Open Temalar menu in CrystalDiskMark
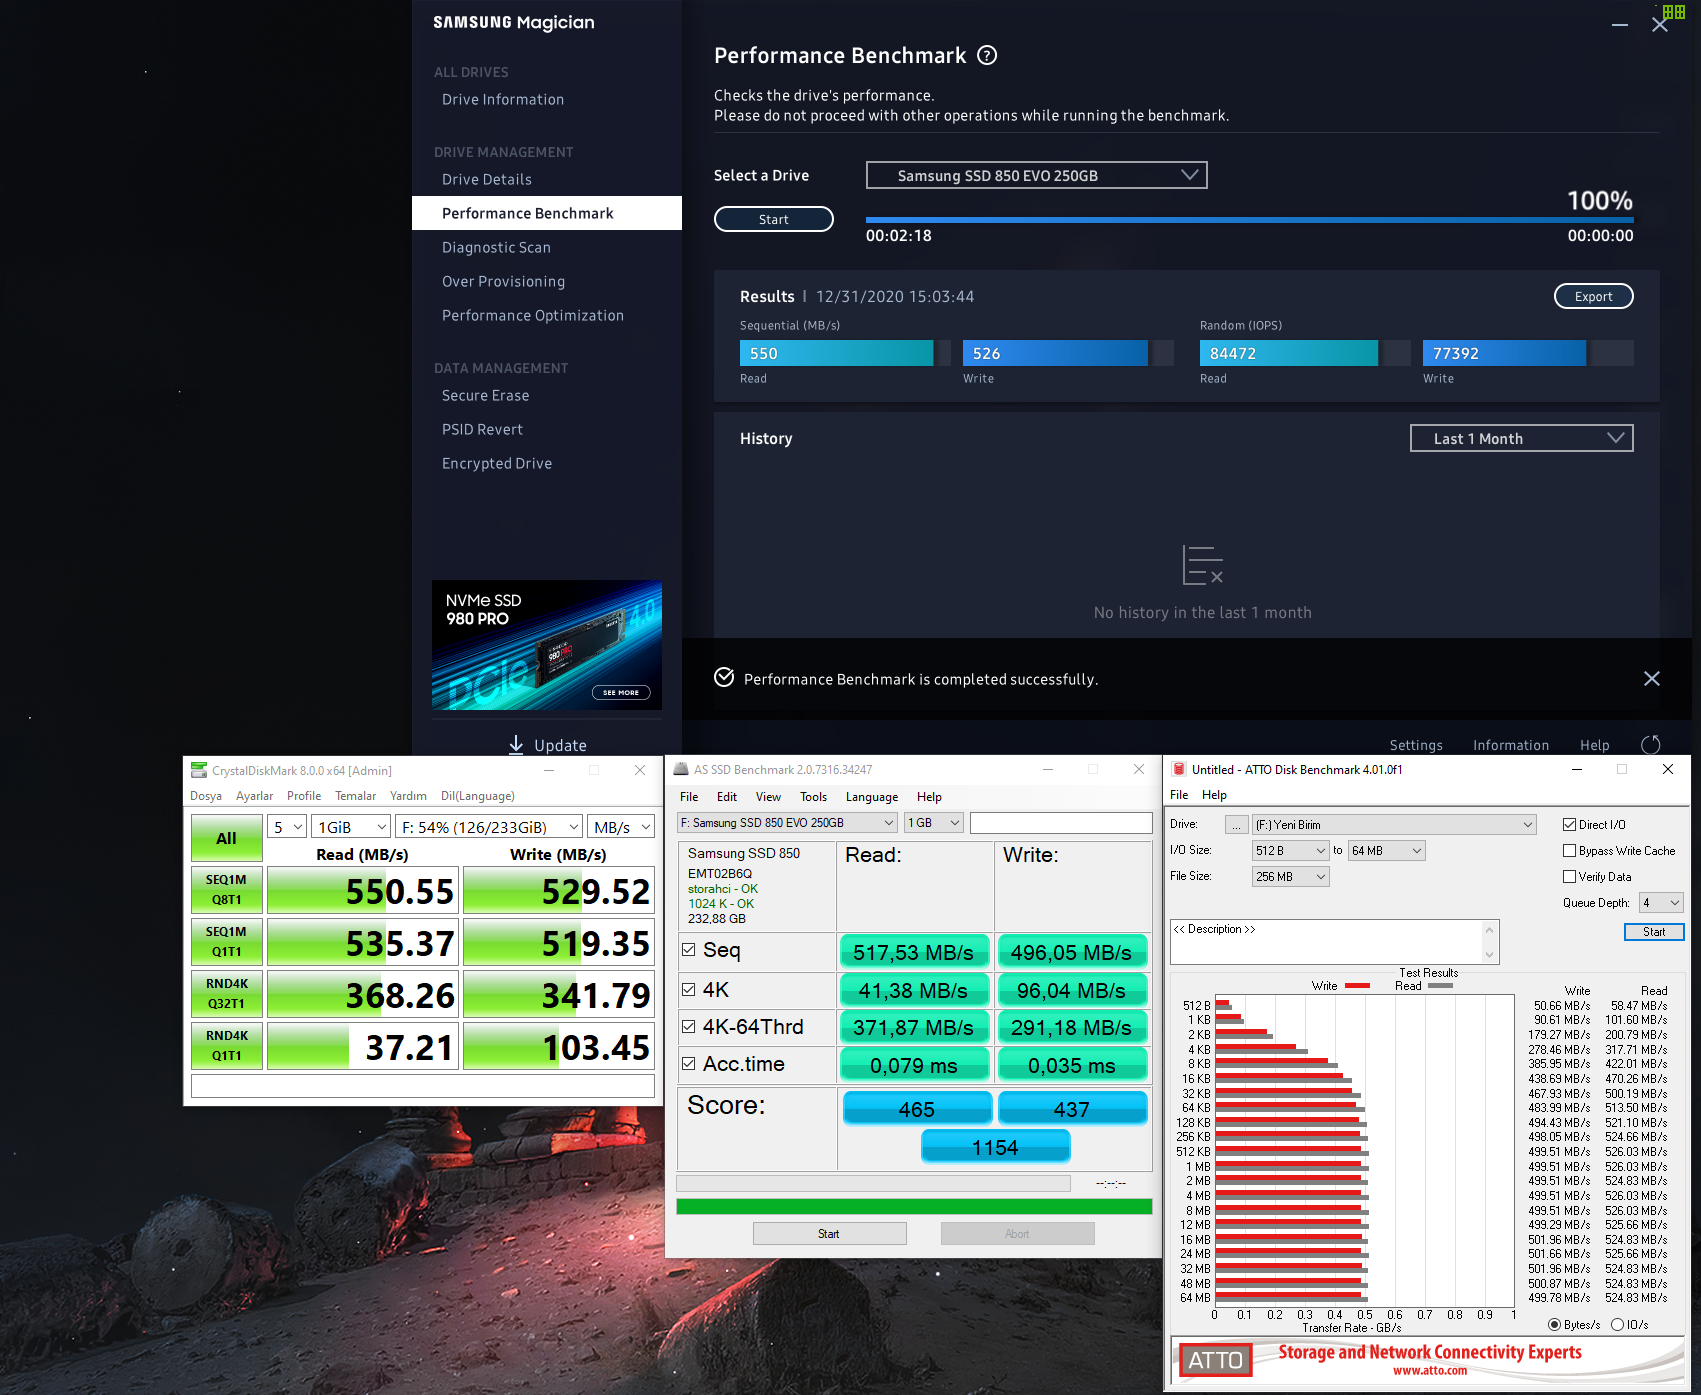Screen dimensions: 1701x1395 click(x=355, y=796)
